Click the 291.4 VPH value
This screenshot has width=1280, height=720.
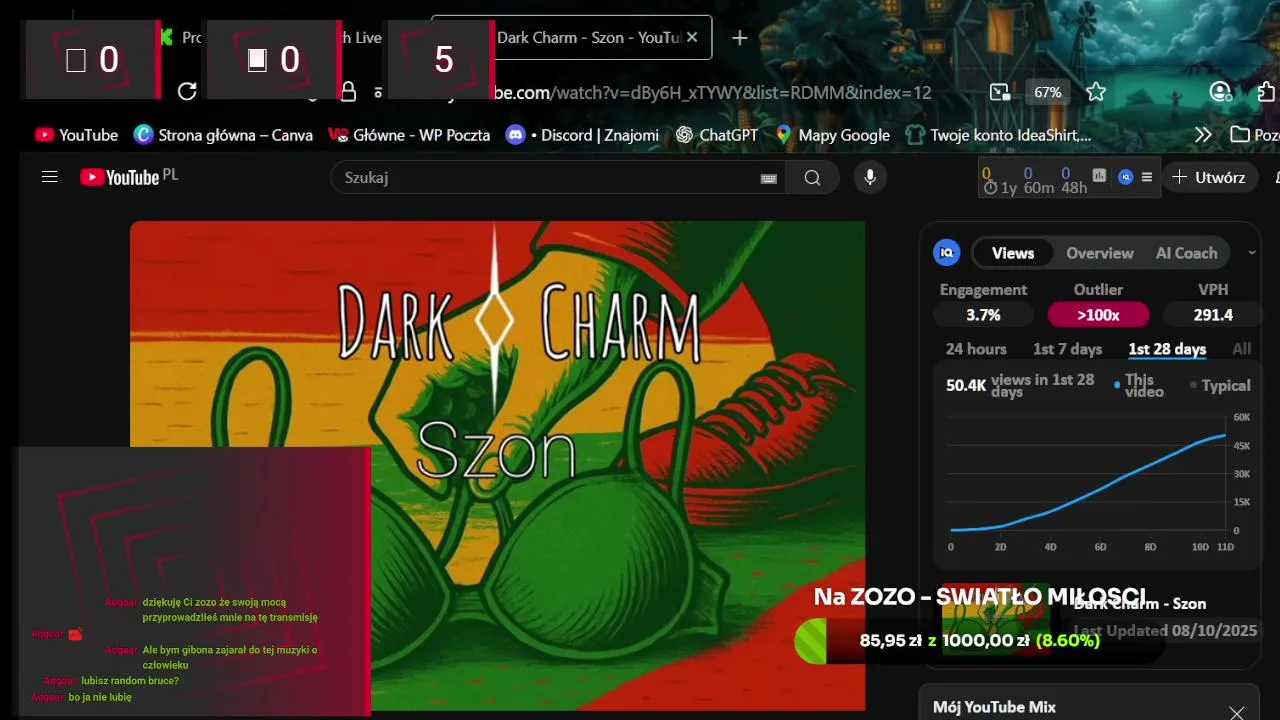click(x=1213, y=315)
